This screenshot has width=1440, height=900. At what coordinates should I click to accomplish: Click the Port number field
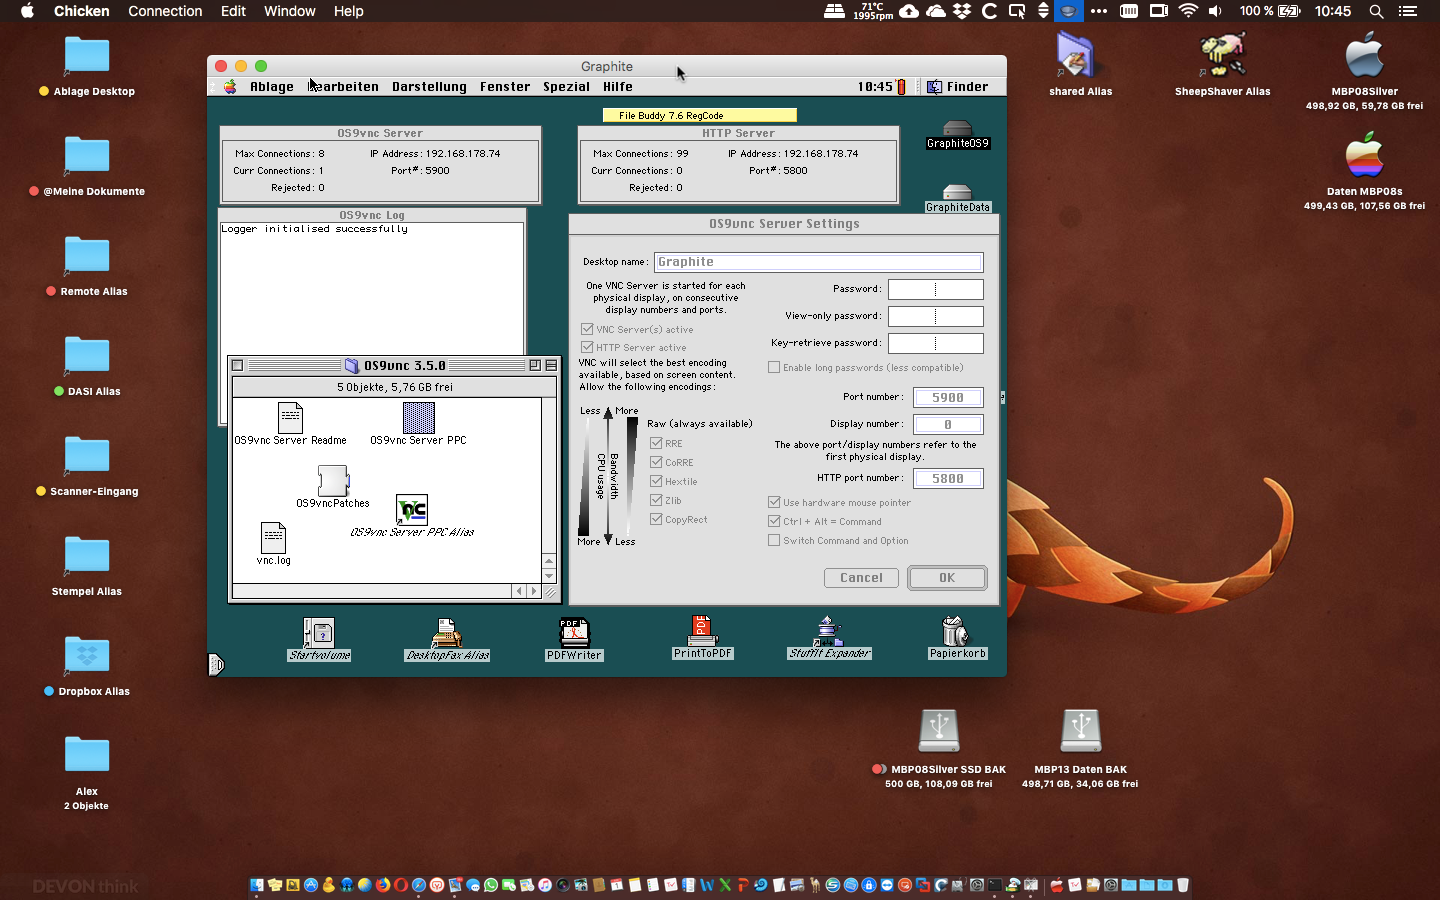coord(948,397)
